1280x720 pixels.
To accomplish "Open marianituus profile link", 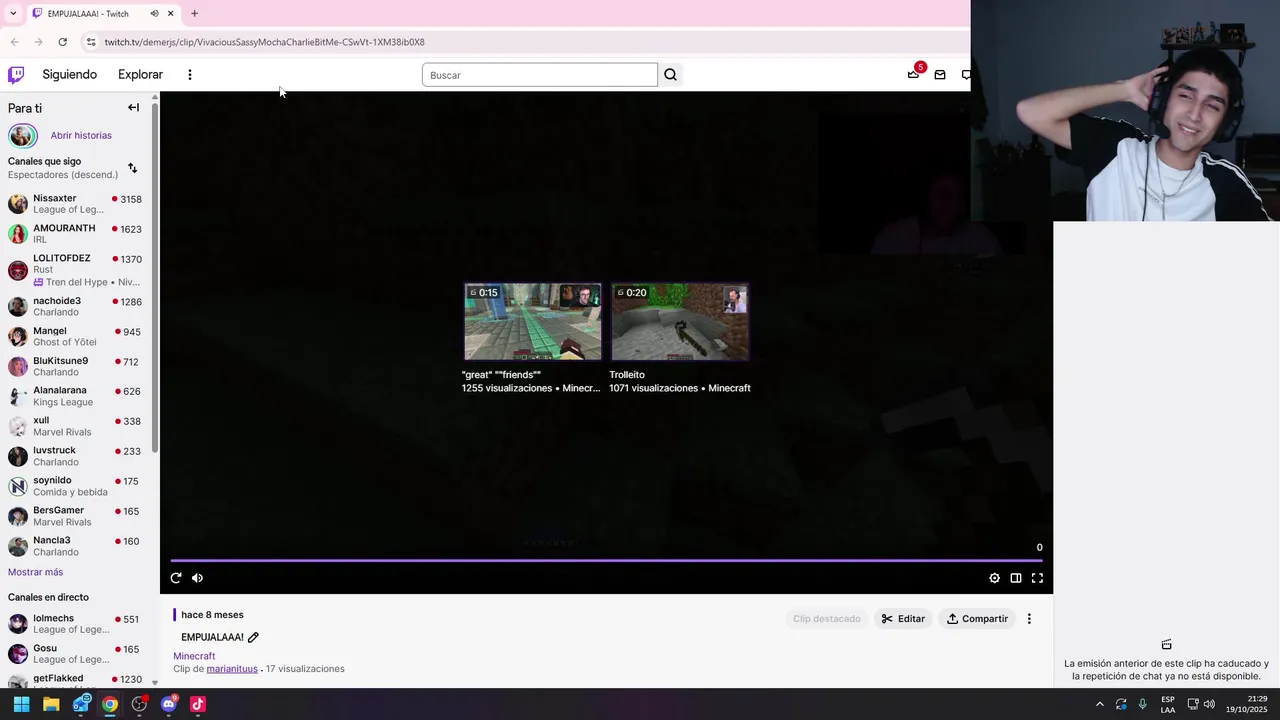I will (232, 669).
